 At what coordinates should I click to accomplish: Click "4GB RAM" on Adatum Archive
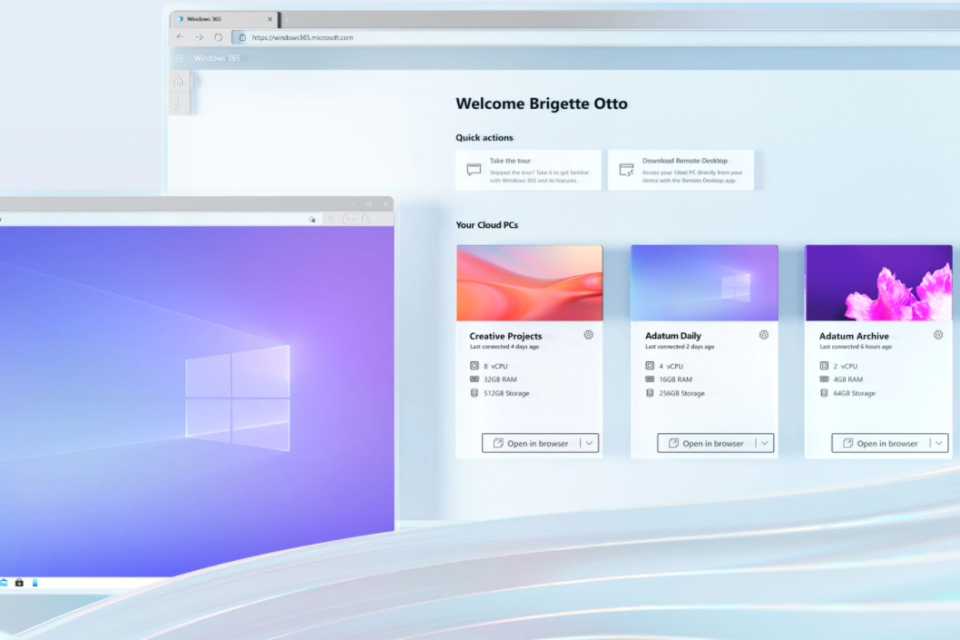coord(848,379)
